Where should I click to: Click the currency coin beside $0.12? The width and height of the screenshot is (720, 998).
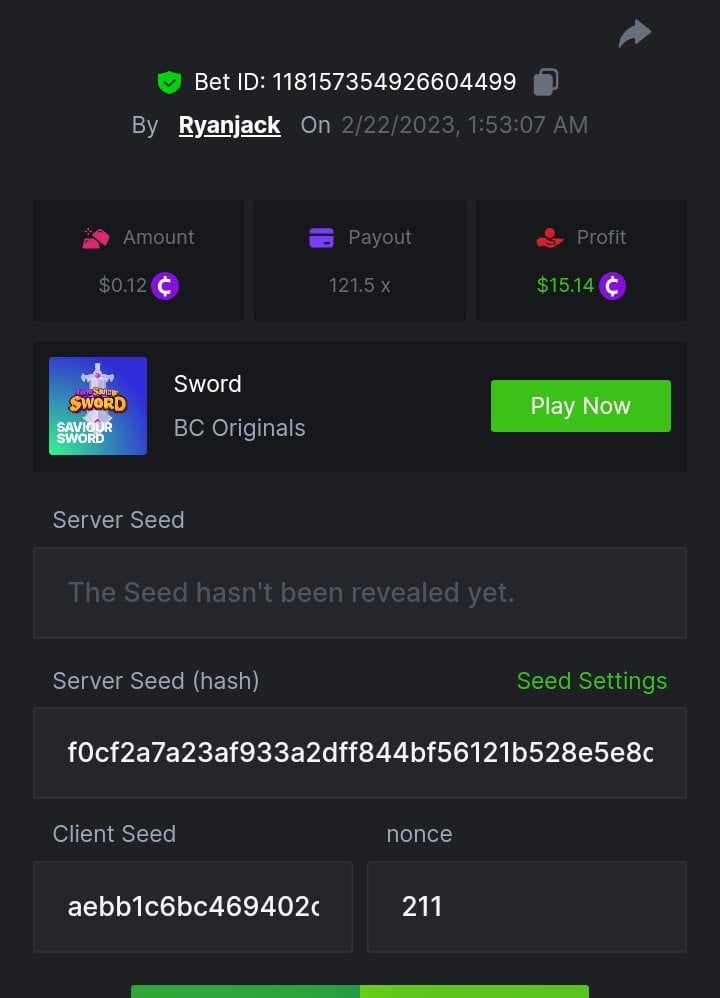point(165,286)
